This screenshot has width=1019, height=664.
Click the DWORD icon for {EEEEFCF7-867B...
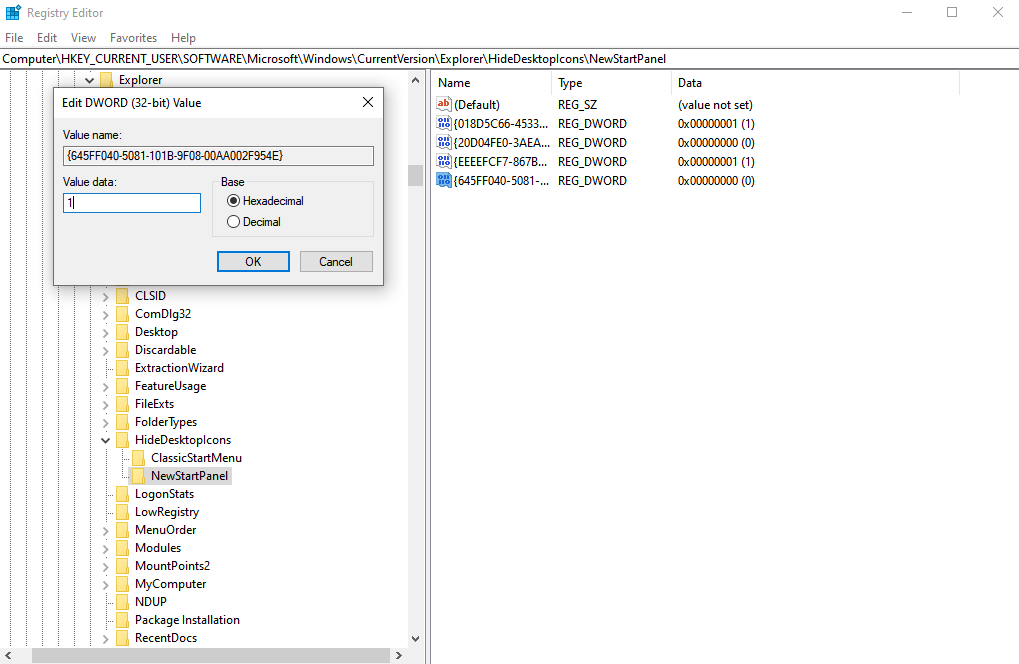[x=442, y=161]
